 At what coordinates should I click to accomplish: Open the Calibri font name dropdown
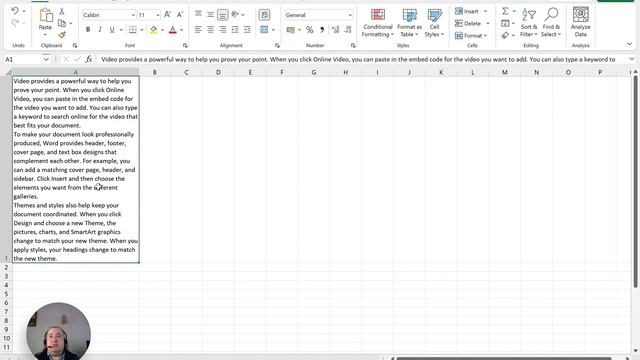pyautogui.click(x=133, y=15)
